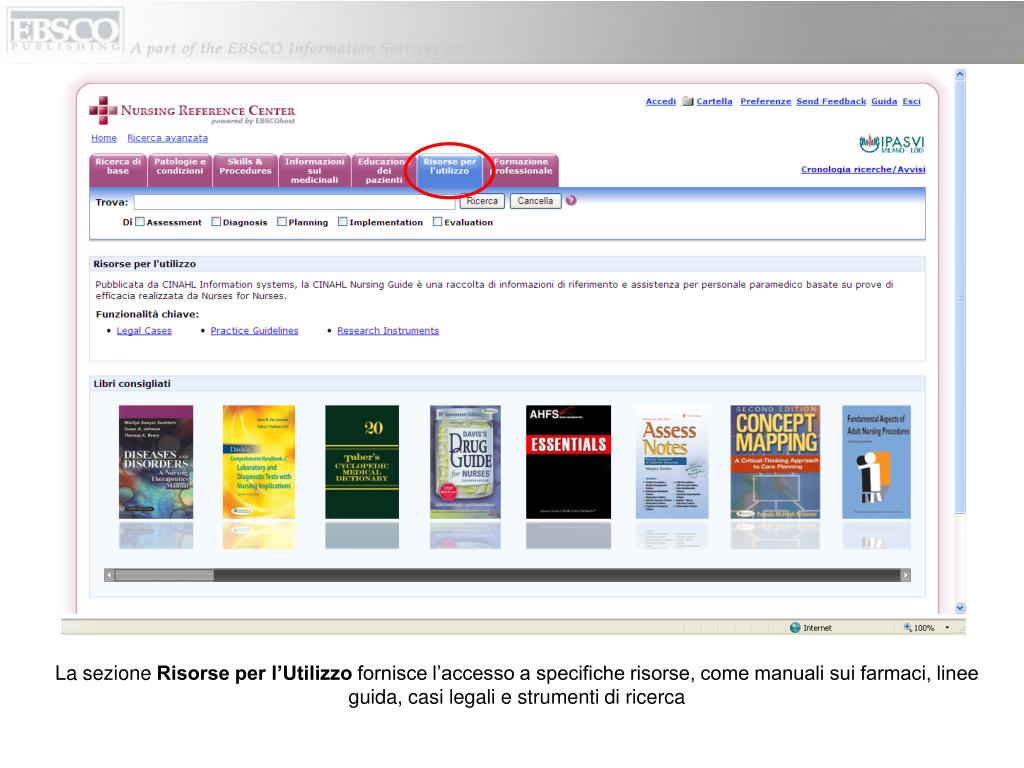
Task: Open the Guida help link
Action: click(884, 101)
